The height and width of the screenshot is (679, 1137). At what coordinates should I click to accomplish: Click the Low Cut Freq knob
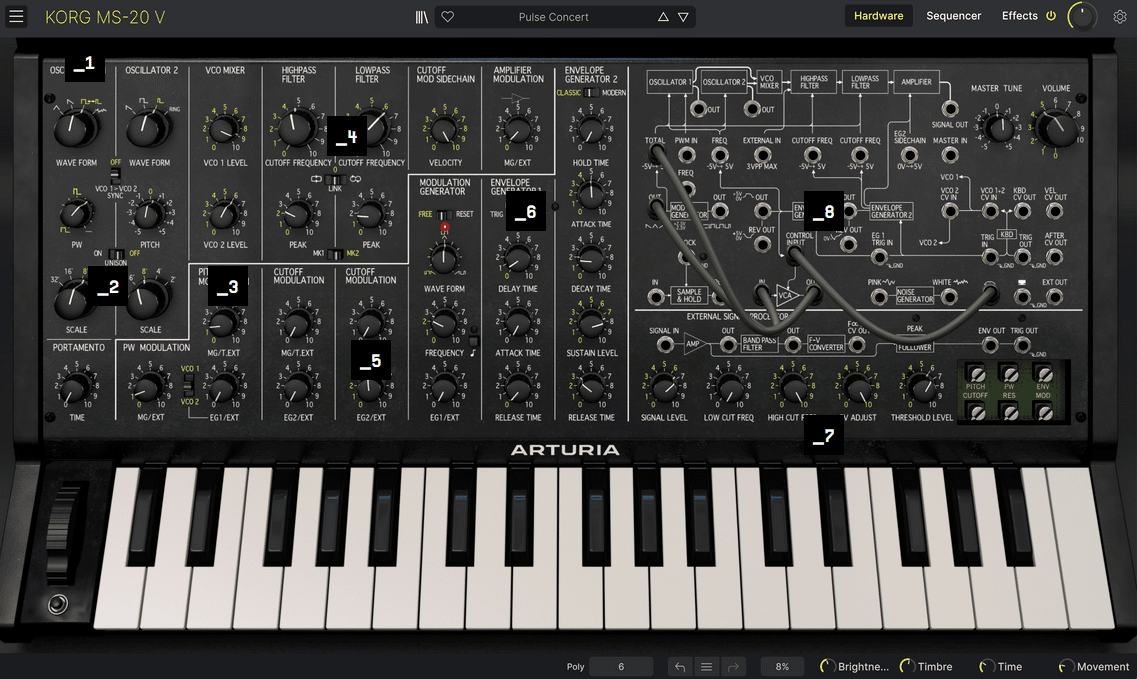(x=729, y=389)
